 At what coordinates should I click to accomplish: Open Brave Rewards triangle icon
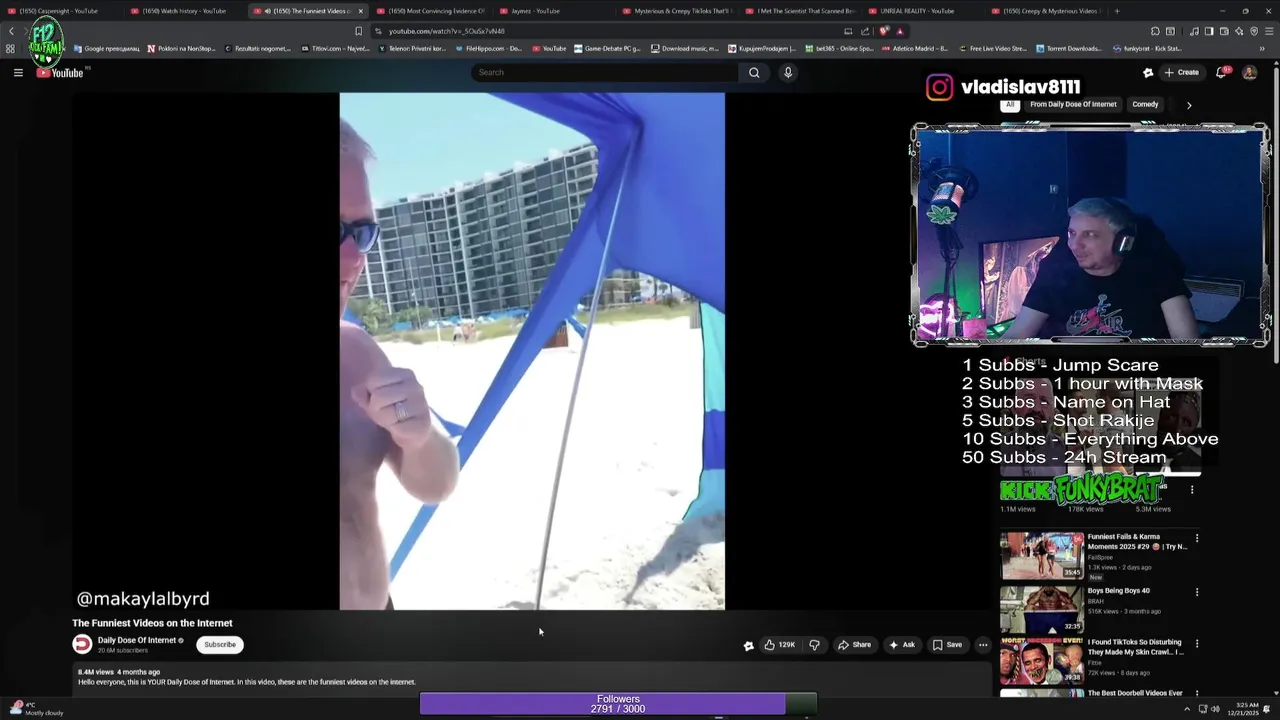coord(899,31)
